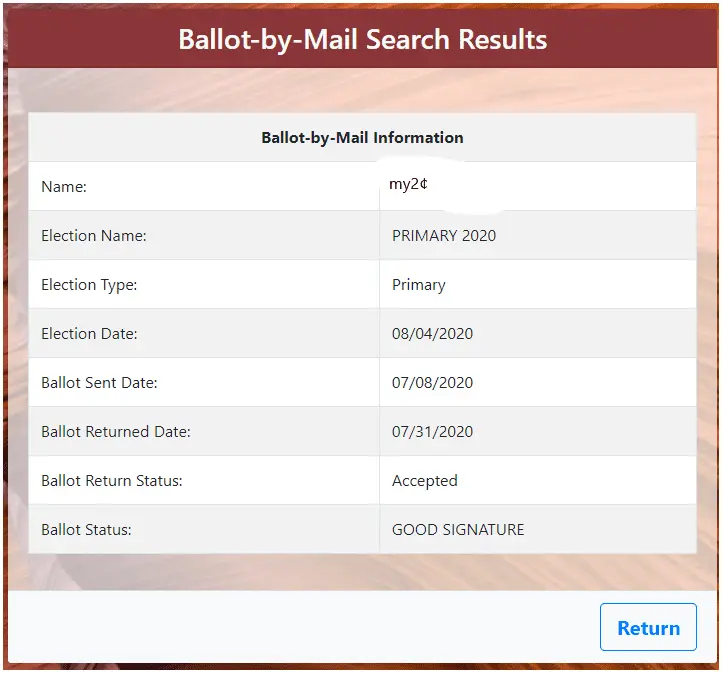Click the Primary election type value

[418, 285]
